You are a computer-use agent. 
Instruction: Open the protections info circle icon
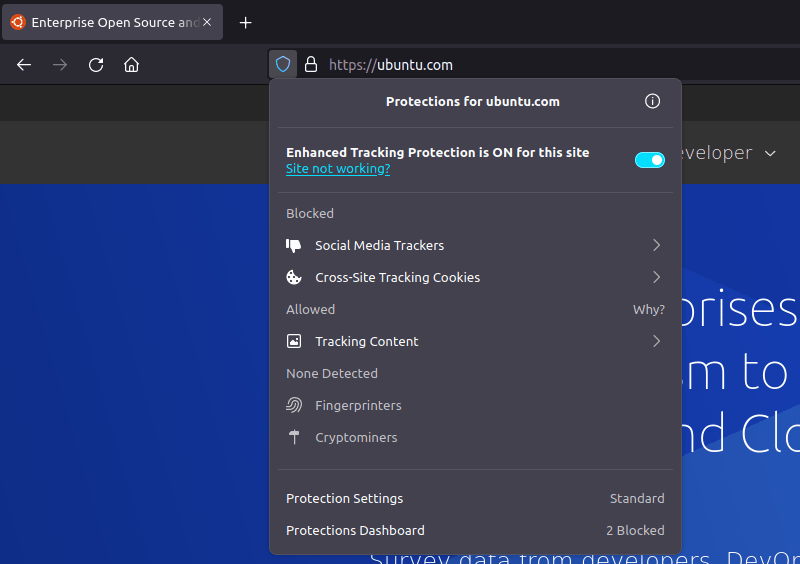(x=652, y=101)
